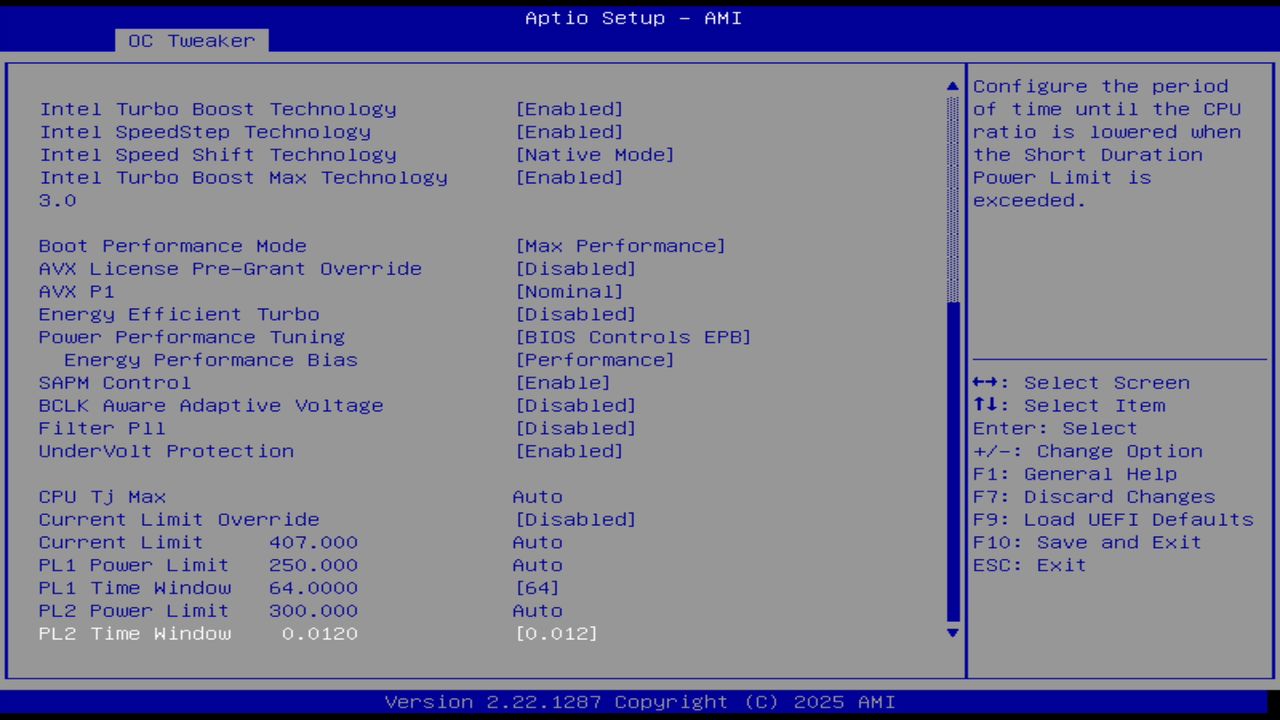Click the Select Item arrows hint
The width and height of the screenshot is (1280, 720).
point(1069,406)
